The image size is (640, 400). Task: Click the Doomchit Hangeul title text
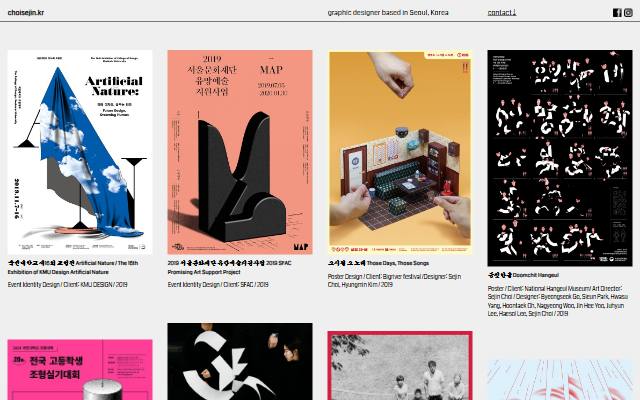524,276
